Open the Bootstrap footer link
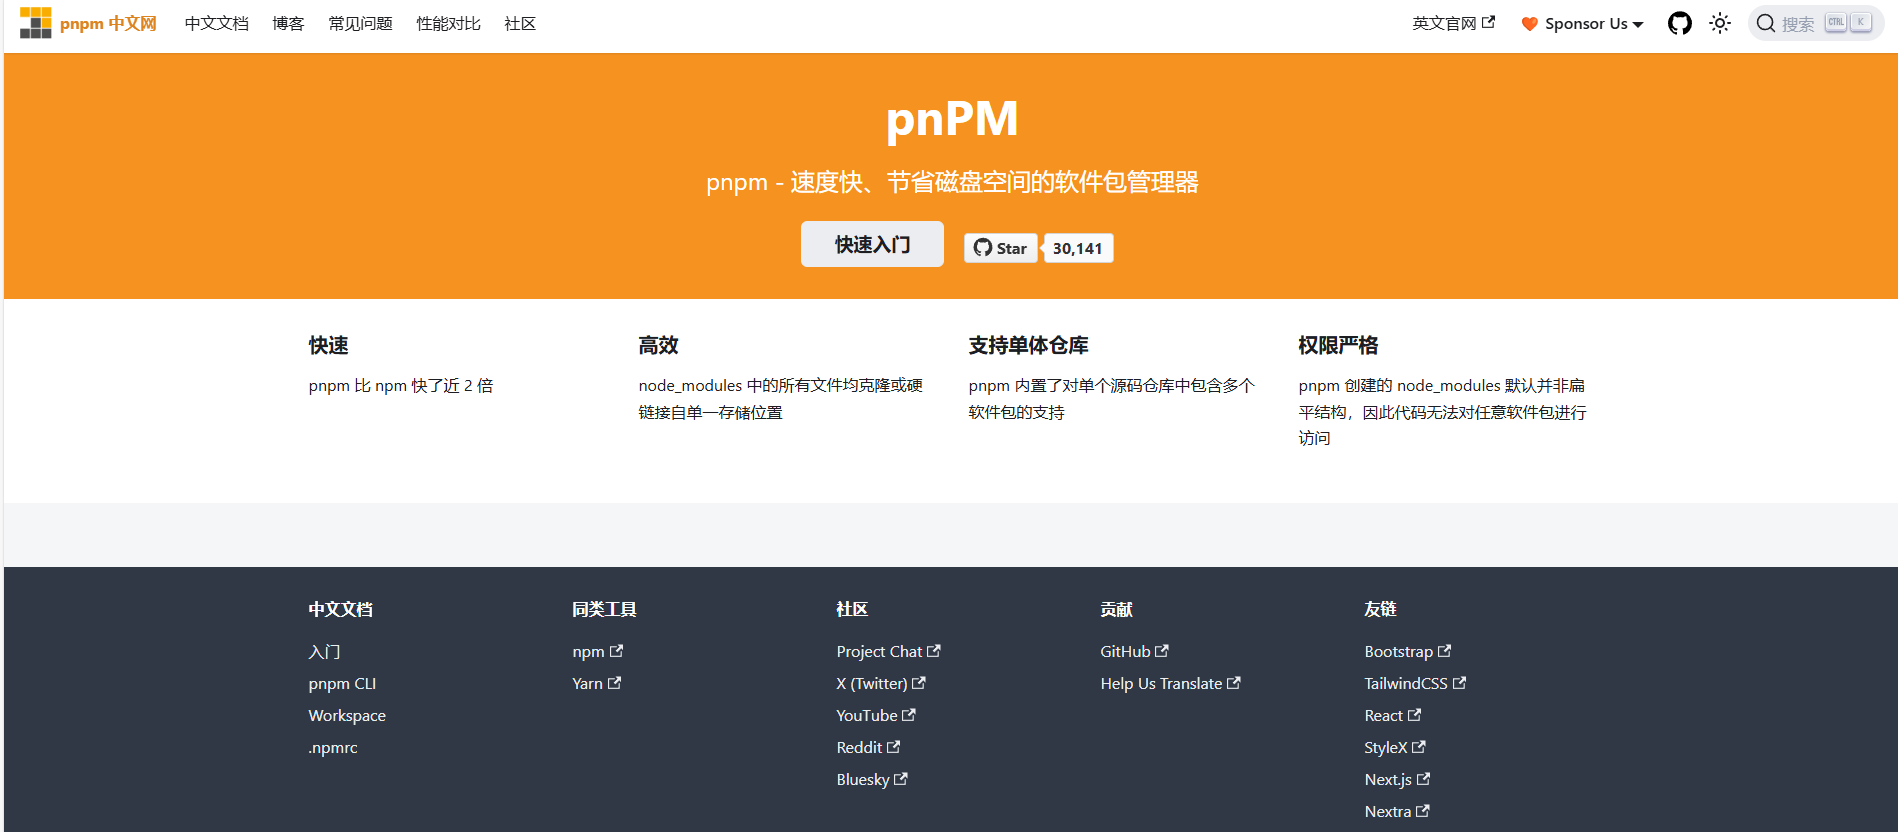Viewport: 1898px width, 832px height. tap(1408, 652)
